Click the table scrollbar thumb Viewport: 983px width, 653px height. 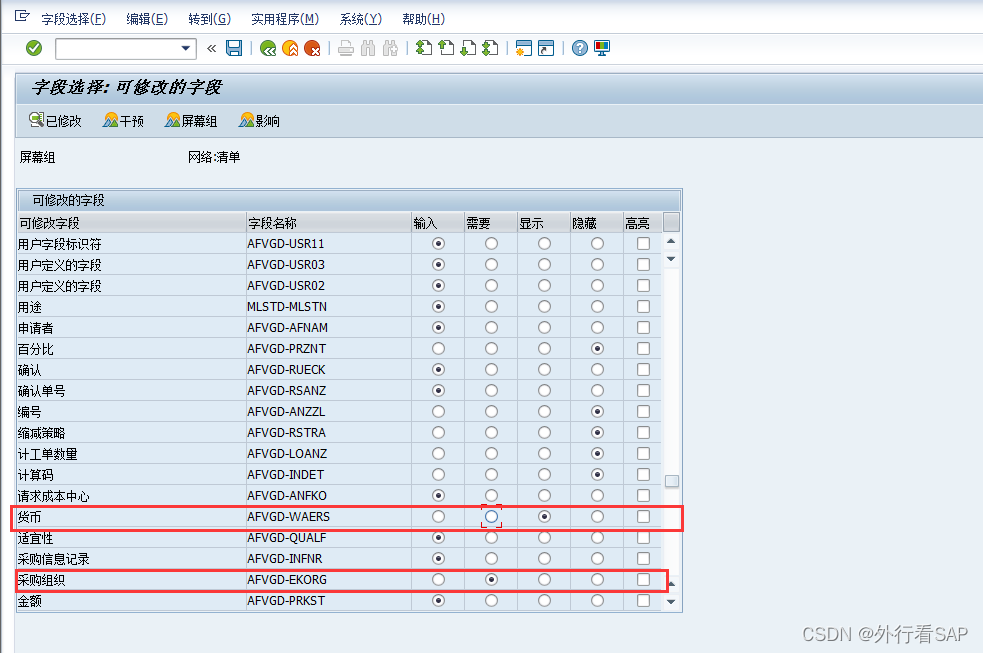point(671,481)
